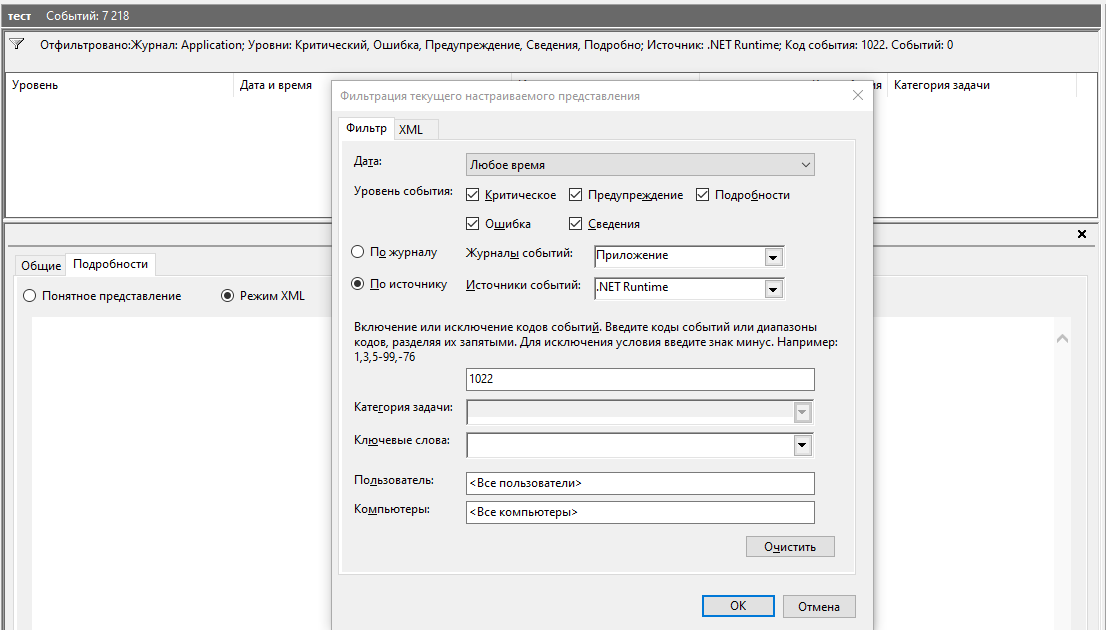Close the filter dialog window

(857, 96)
